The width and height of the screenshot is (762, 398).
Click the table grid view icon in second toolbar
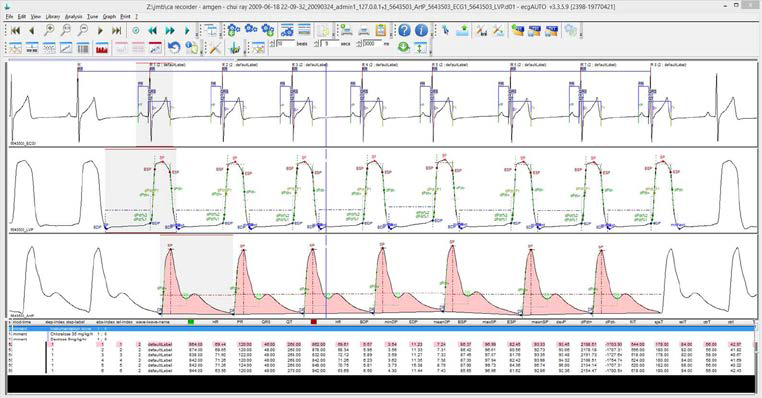click(x=83, y=48)
